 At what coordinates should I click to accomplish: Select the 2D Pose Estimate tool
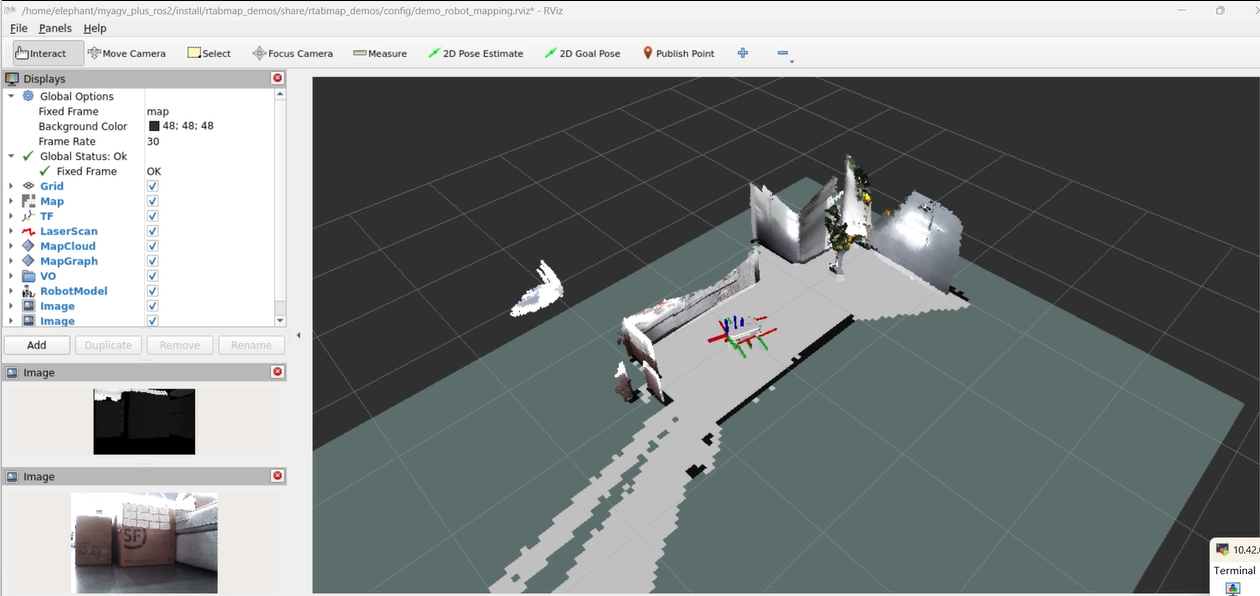[x=475, y=53]
